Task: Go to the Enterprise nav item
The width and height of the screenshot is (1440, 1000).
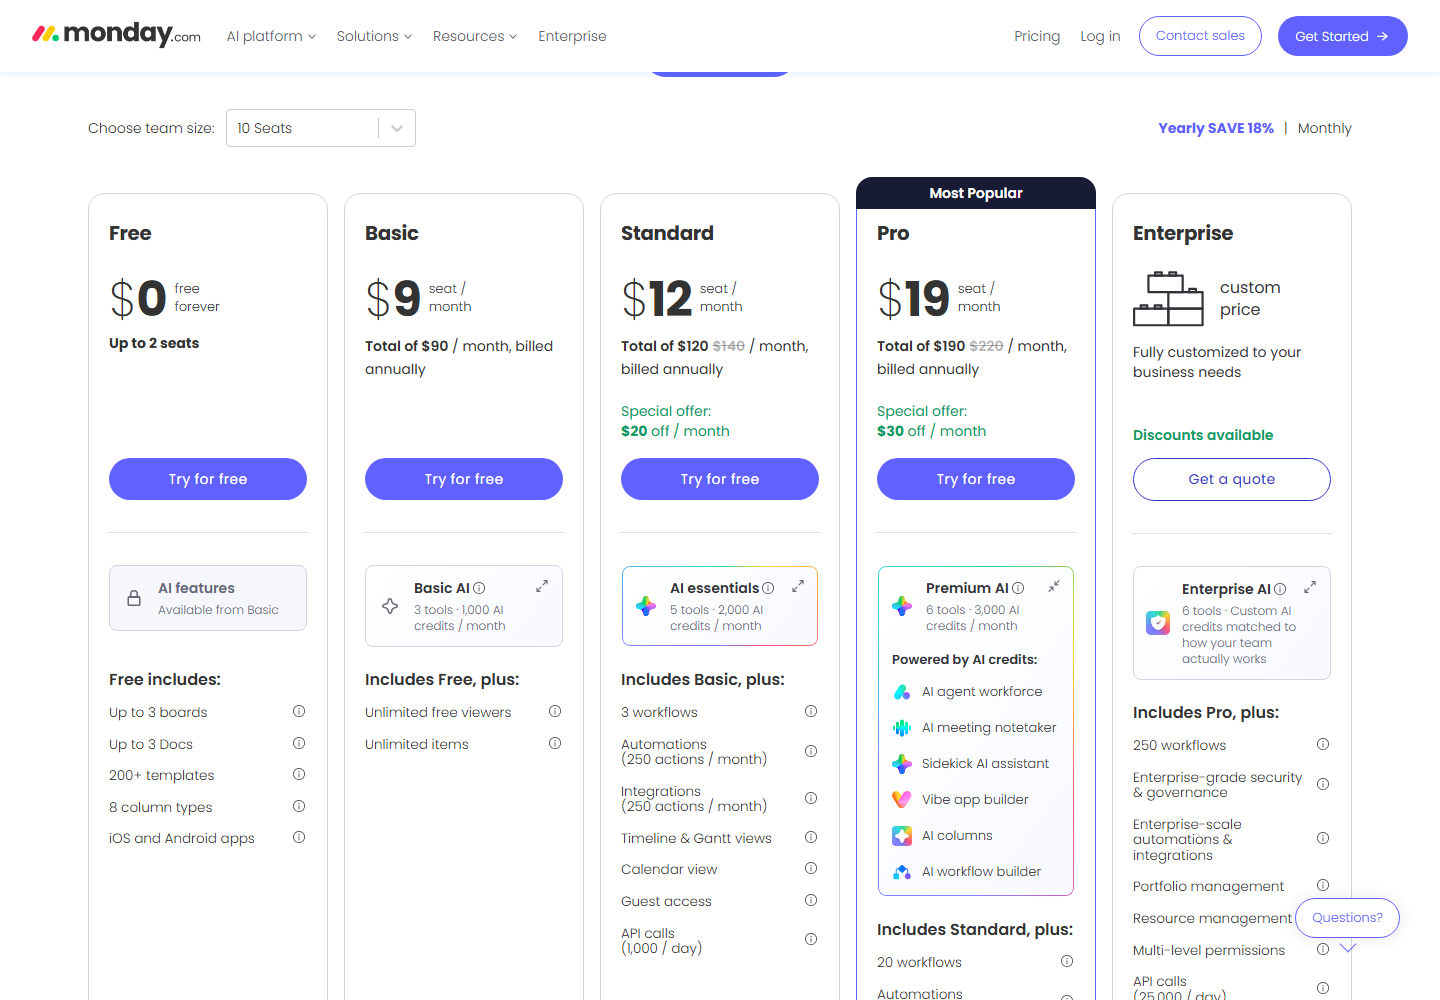Action: point(572,36)
